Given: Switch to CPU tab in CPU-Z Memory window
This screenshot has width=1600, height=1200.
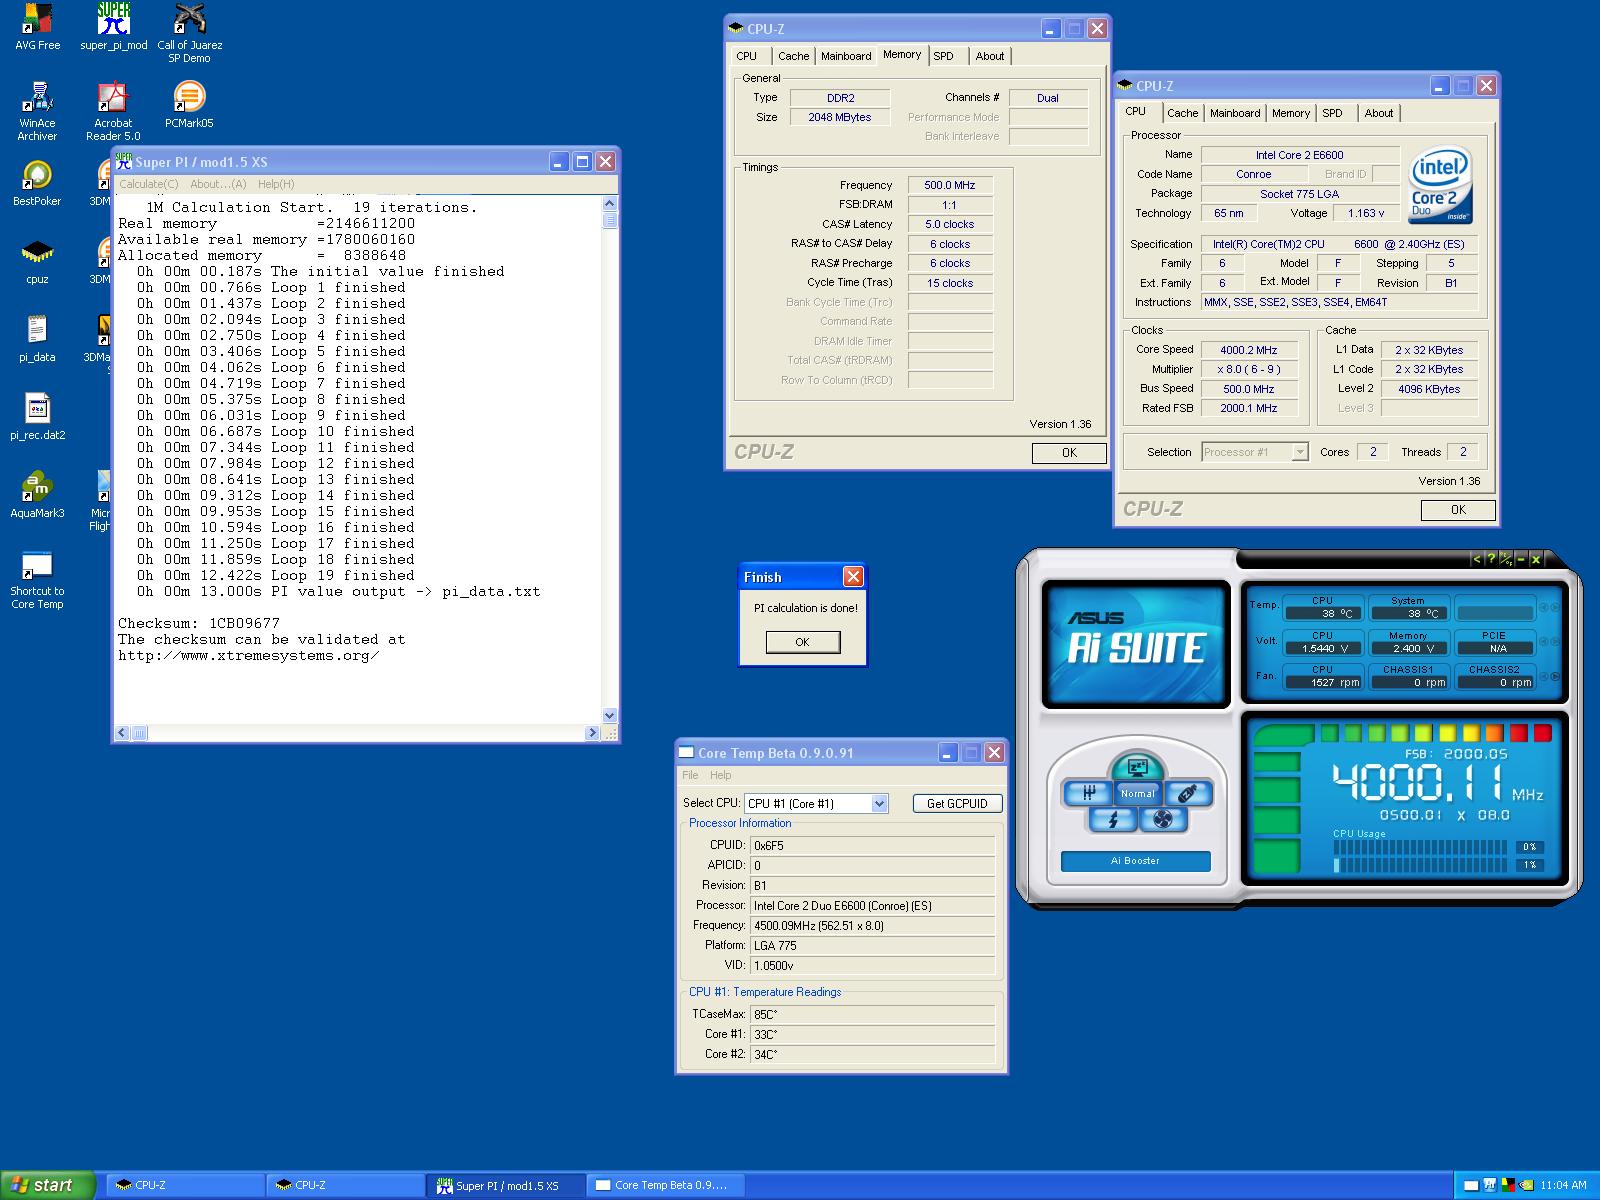Looking at the screenshot, I should 747,56.
